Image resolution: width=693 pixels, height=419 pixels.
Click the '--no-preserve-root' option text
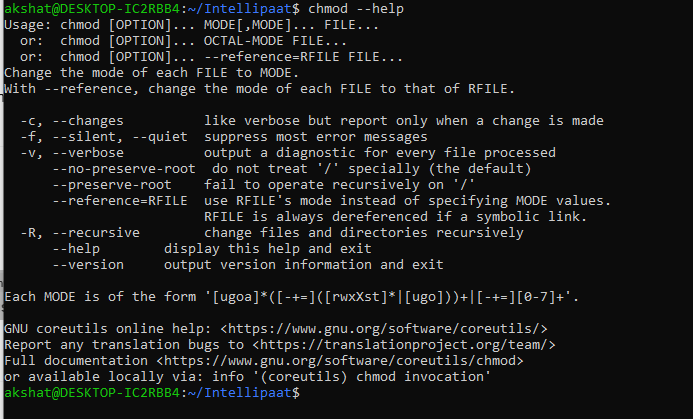124,169
